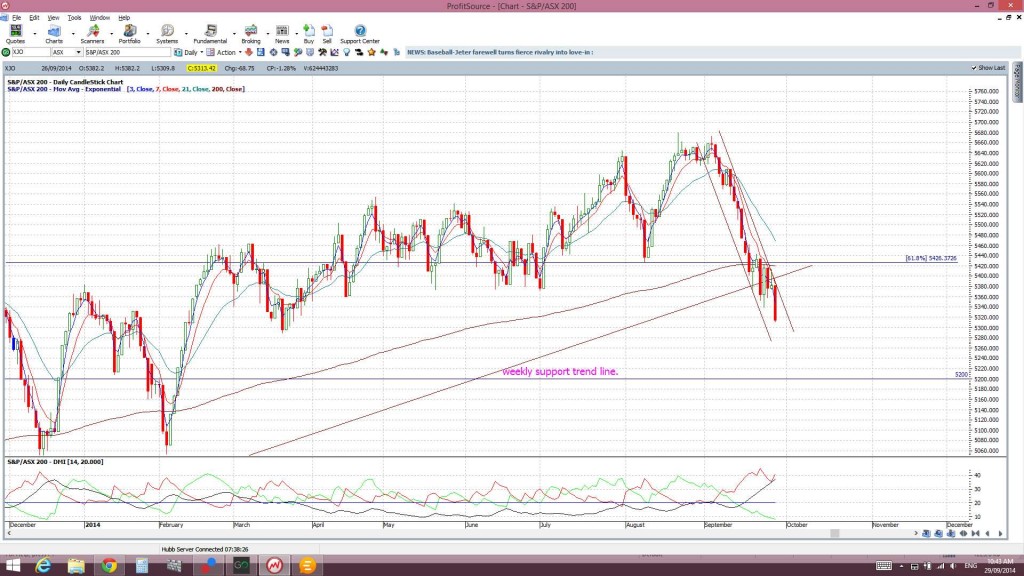The height and width of the screenshot is (576, 1024).
Task: Click the highlighted close value C:5313.42
Action: [x=201, y=68]
